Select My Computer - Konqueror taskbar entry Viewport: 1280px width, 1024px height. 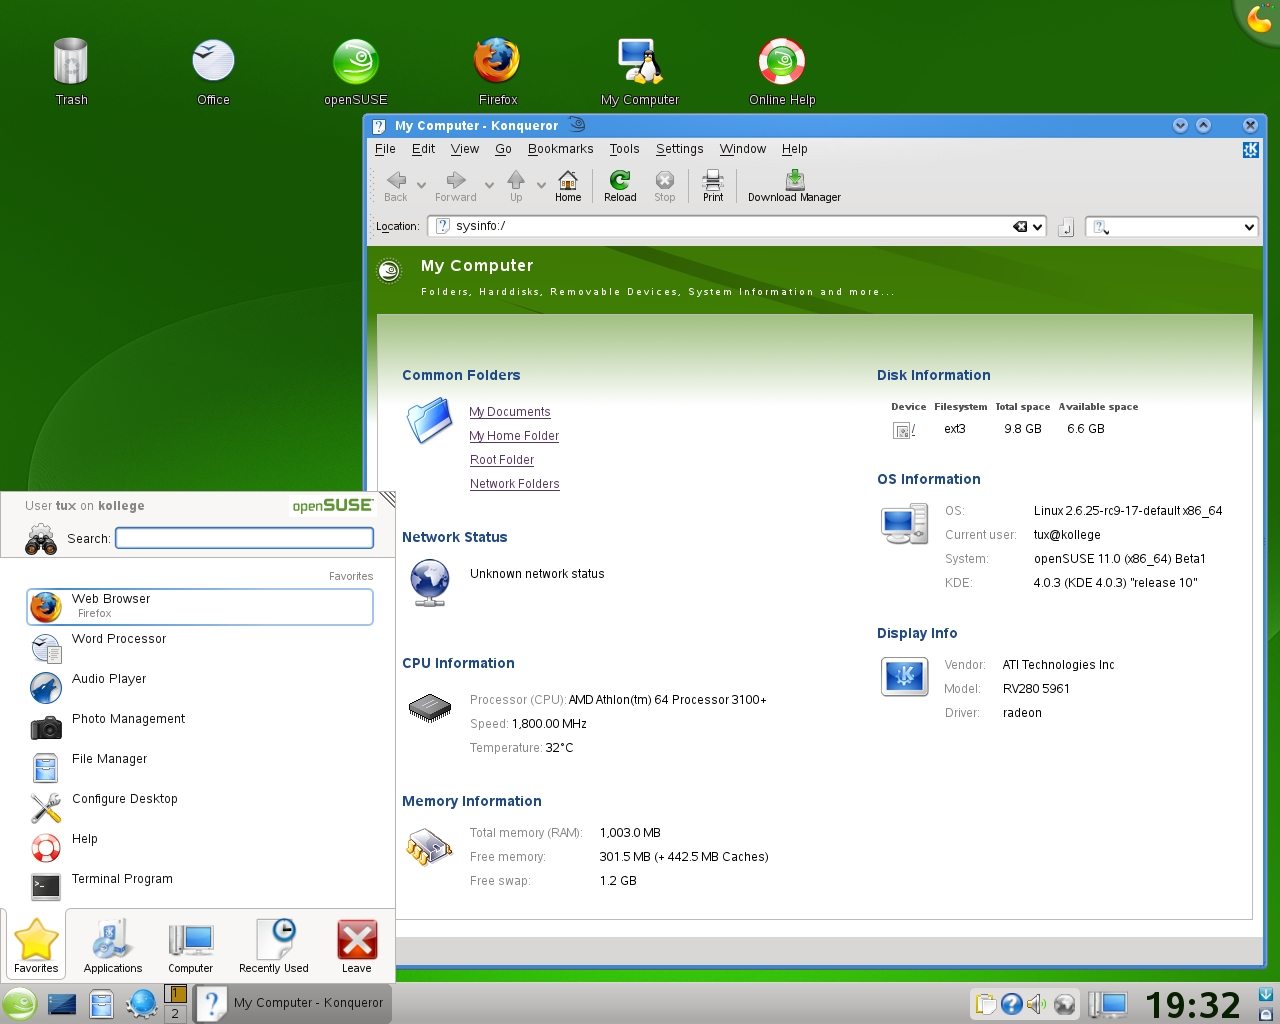(291, 1003)
